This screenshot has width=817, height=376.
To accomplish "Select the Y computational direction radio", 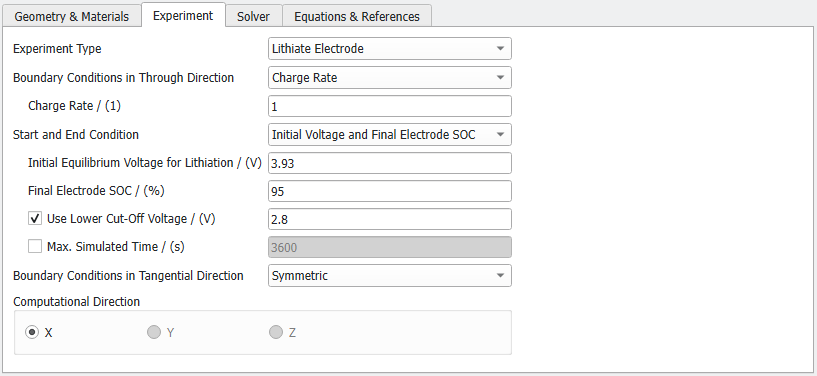I will (x=154, y=332).
